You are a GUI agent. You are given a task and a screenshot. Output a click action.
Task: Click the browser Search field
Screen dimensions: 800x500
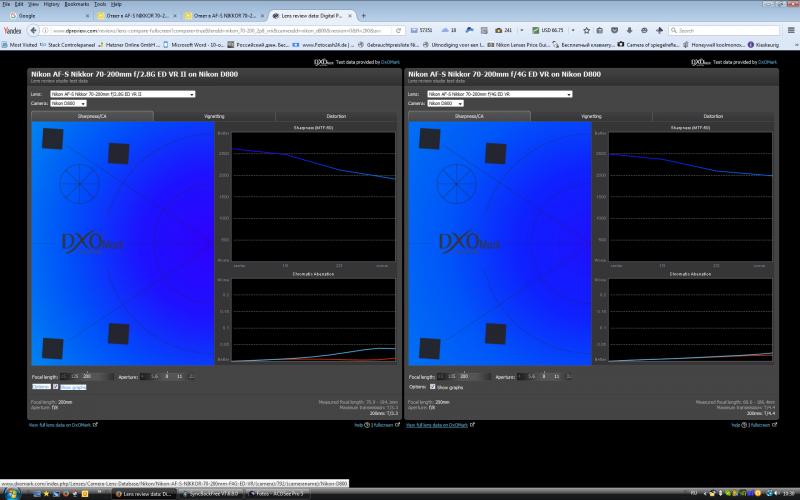(724, 31)
